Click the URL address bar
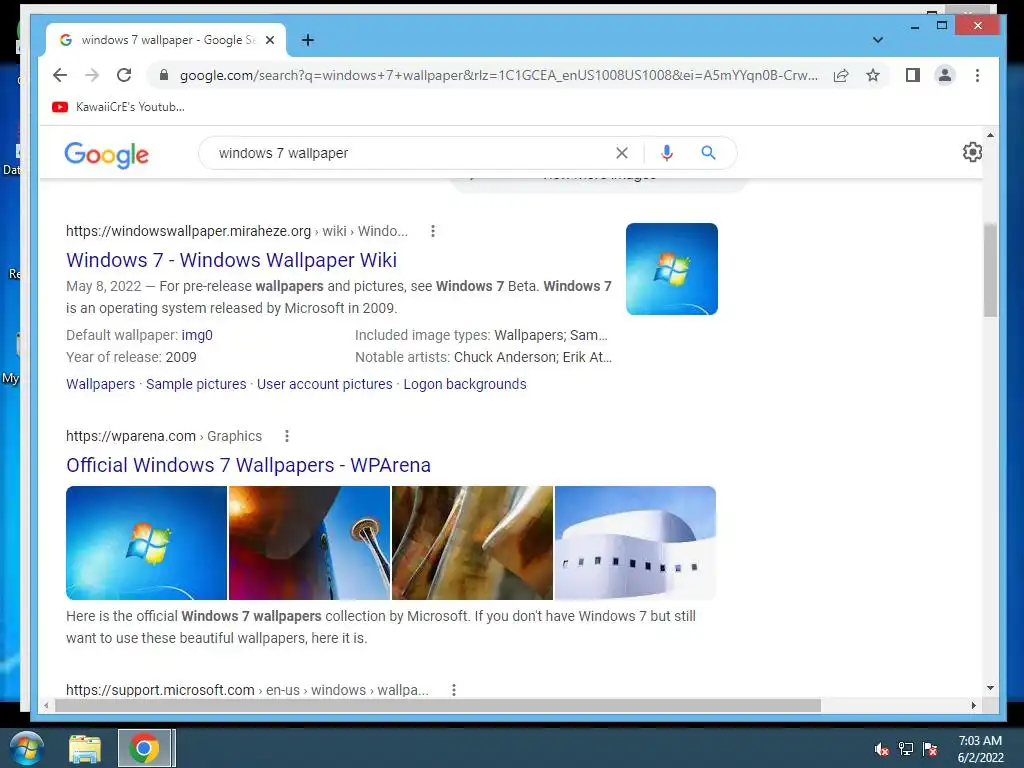The height and width of the screenshot is (768, 1024). pyautogui.click(x=498, y=75)
